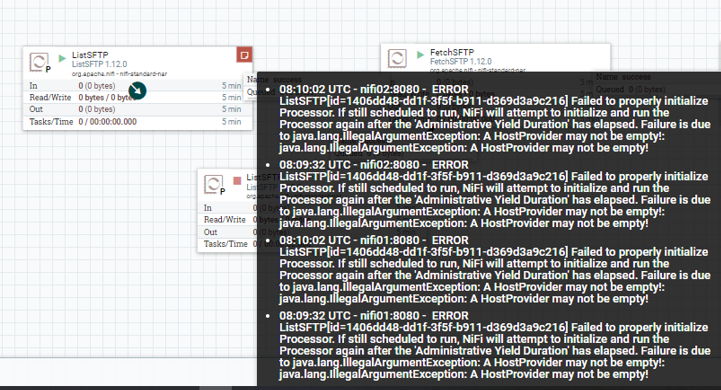Image resolution: width=721 pixels, height=390 pixels.
Task: Click the green running indicator on FetchSFTP
Action: click(420, 55)
